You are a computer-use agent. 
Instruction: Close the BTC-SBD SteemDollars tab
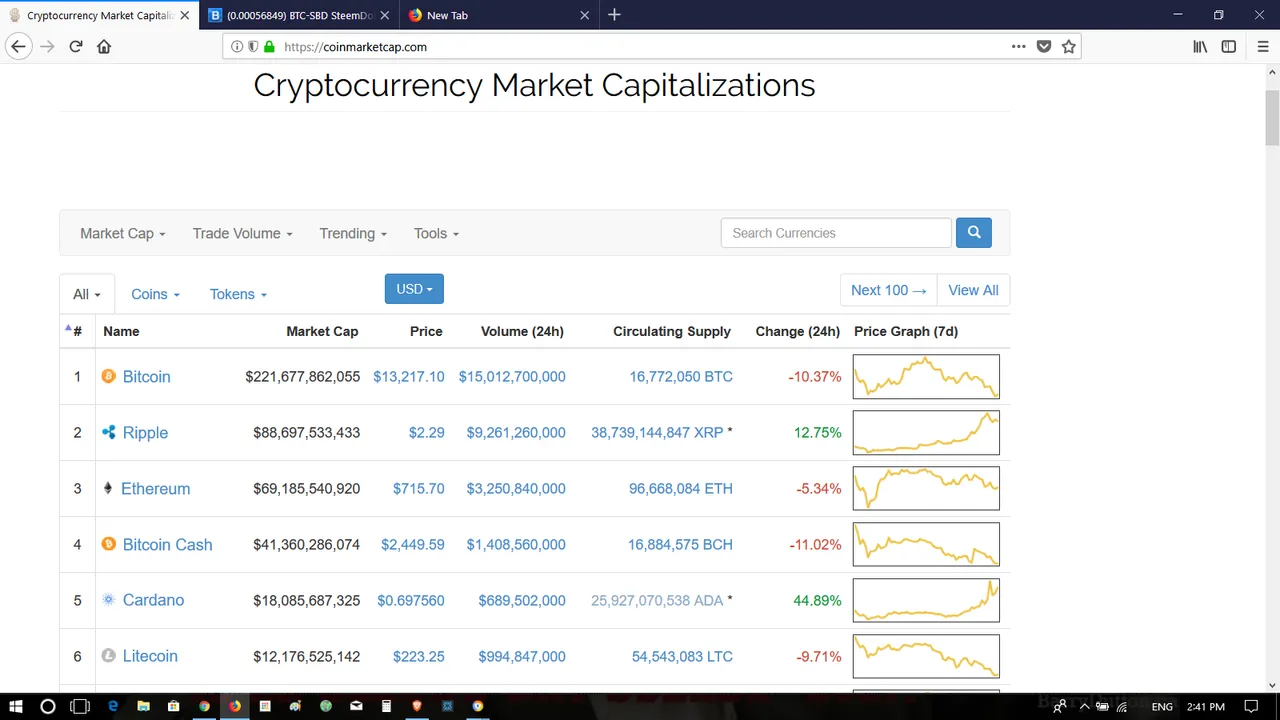coord(384,15)
